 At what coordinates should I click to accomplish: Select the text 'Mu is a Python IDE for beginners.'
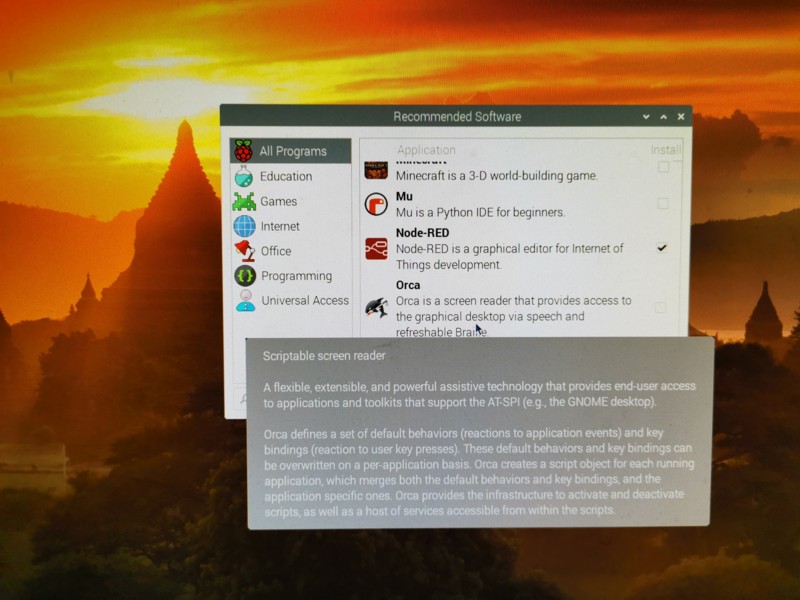(480, 212)
